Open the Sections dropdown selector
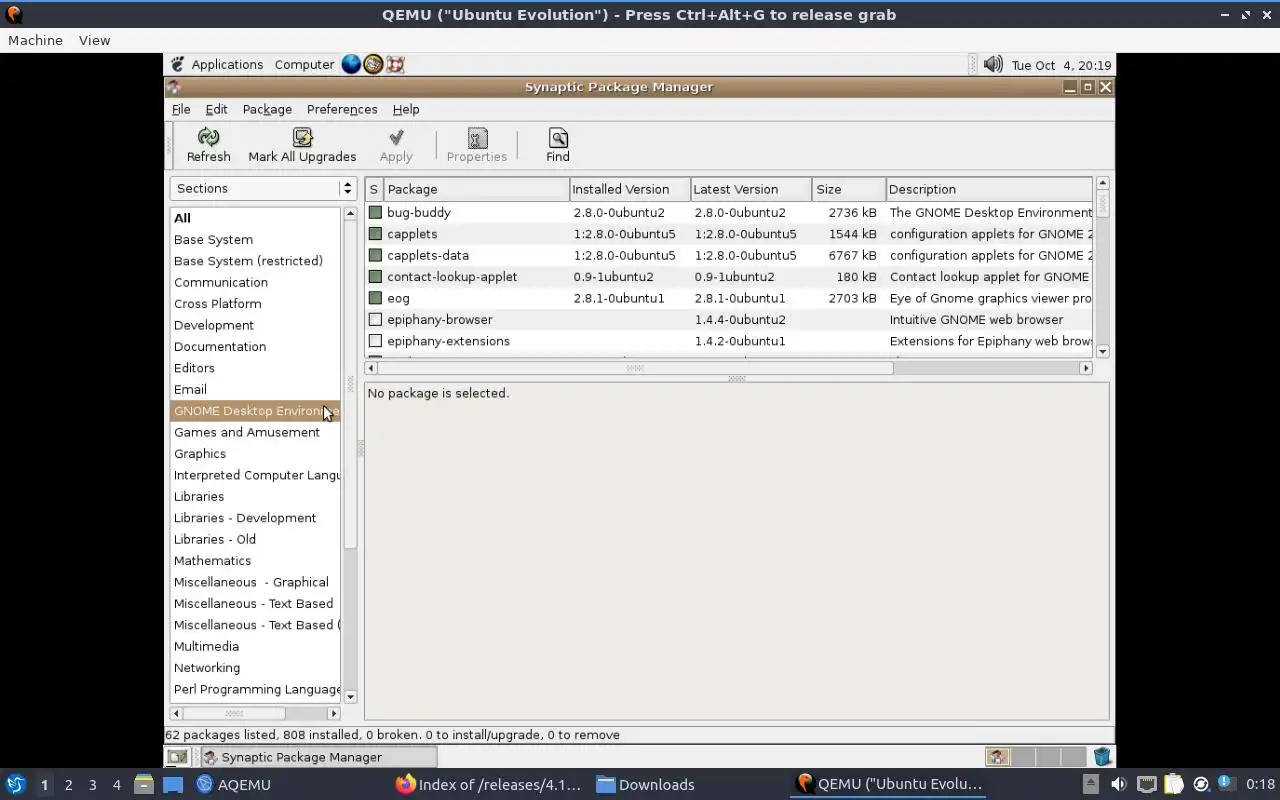This screenshot has height=800, width=1280. click(263, 188)
